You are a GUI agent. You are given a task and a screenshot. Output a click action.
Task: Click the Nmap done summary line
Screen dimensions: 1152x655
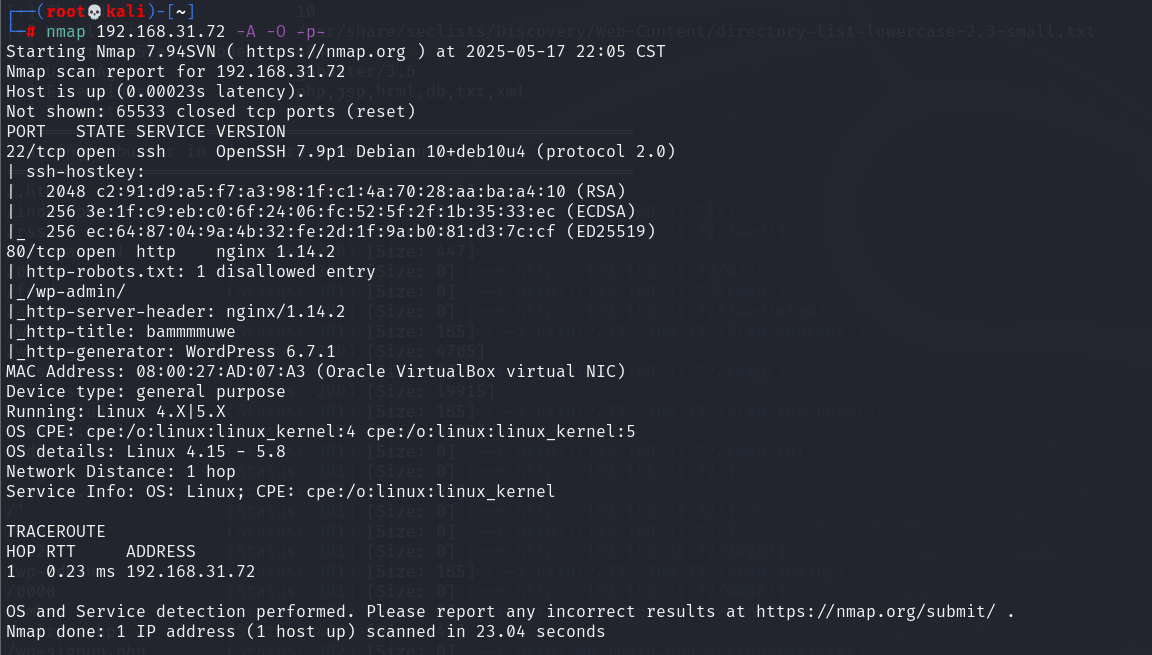[x=306, y=632]
